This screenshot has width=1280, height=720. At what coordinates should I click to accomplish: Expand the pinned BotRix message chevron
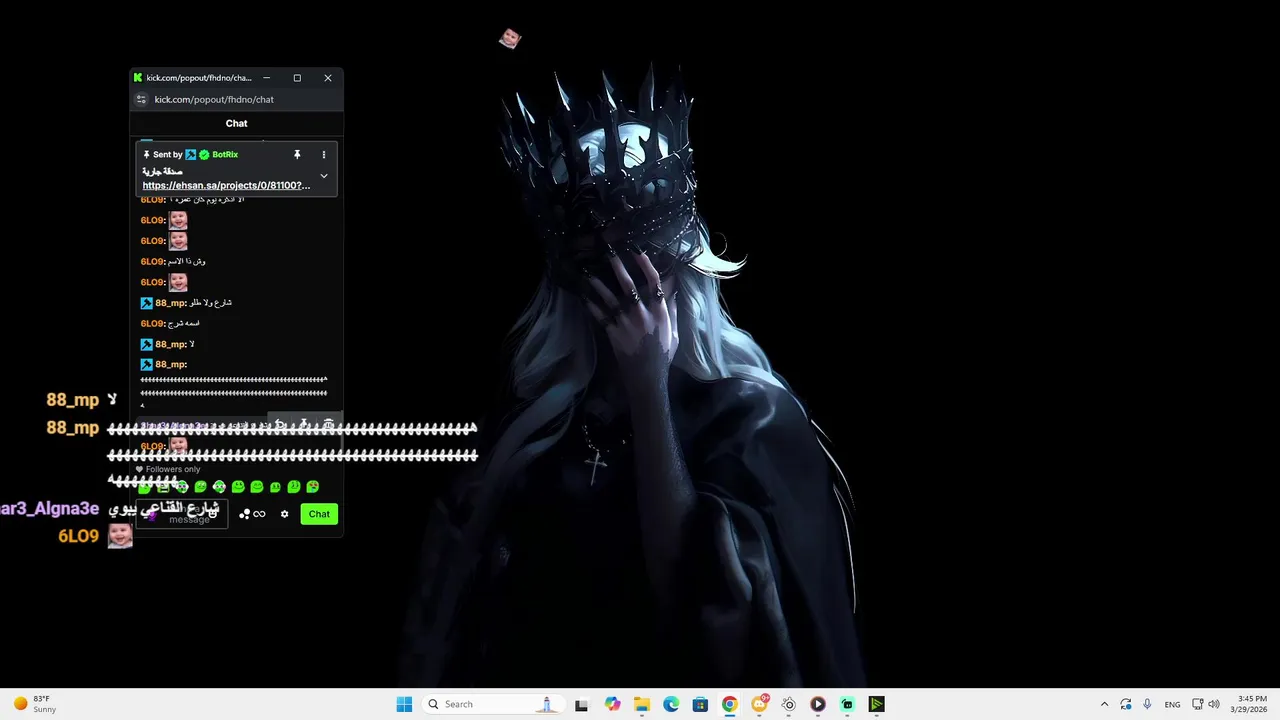pos(323,176)
